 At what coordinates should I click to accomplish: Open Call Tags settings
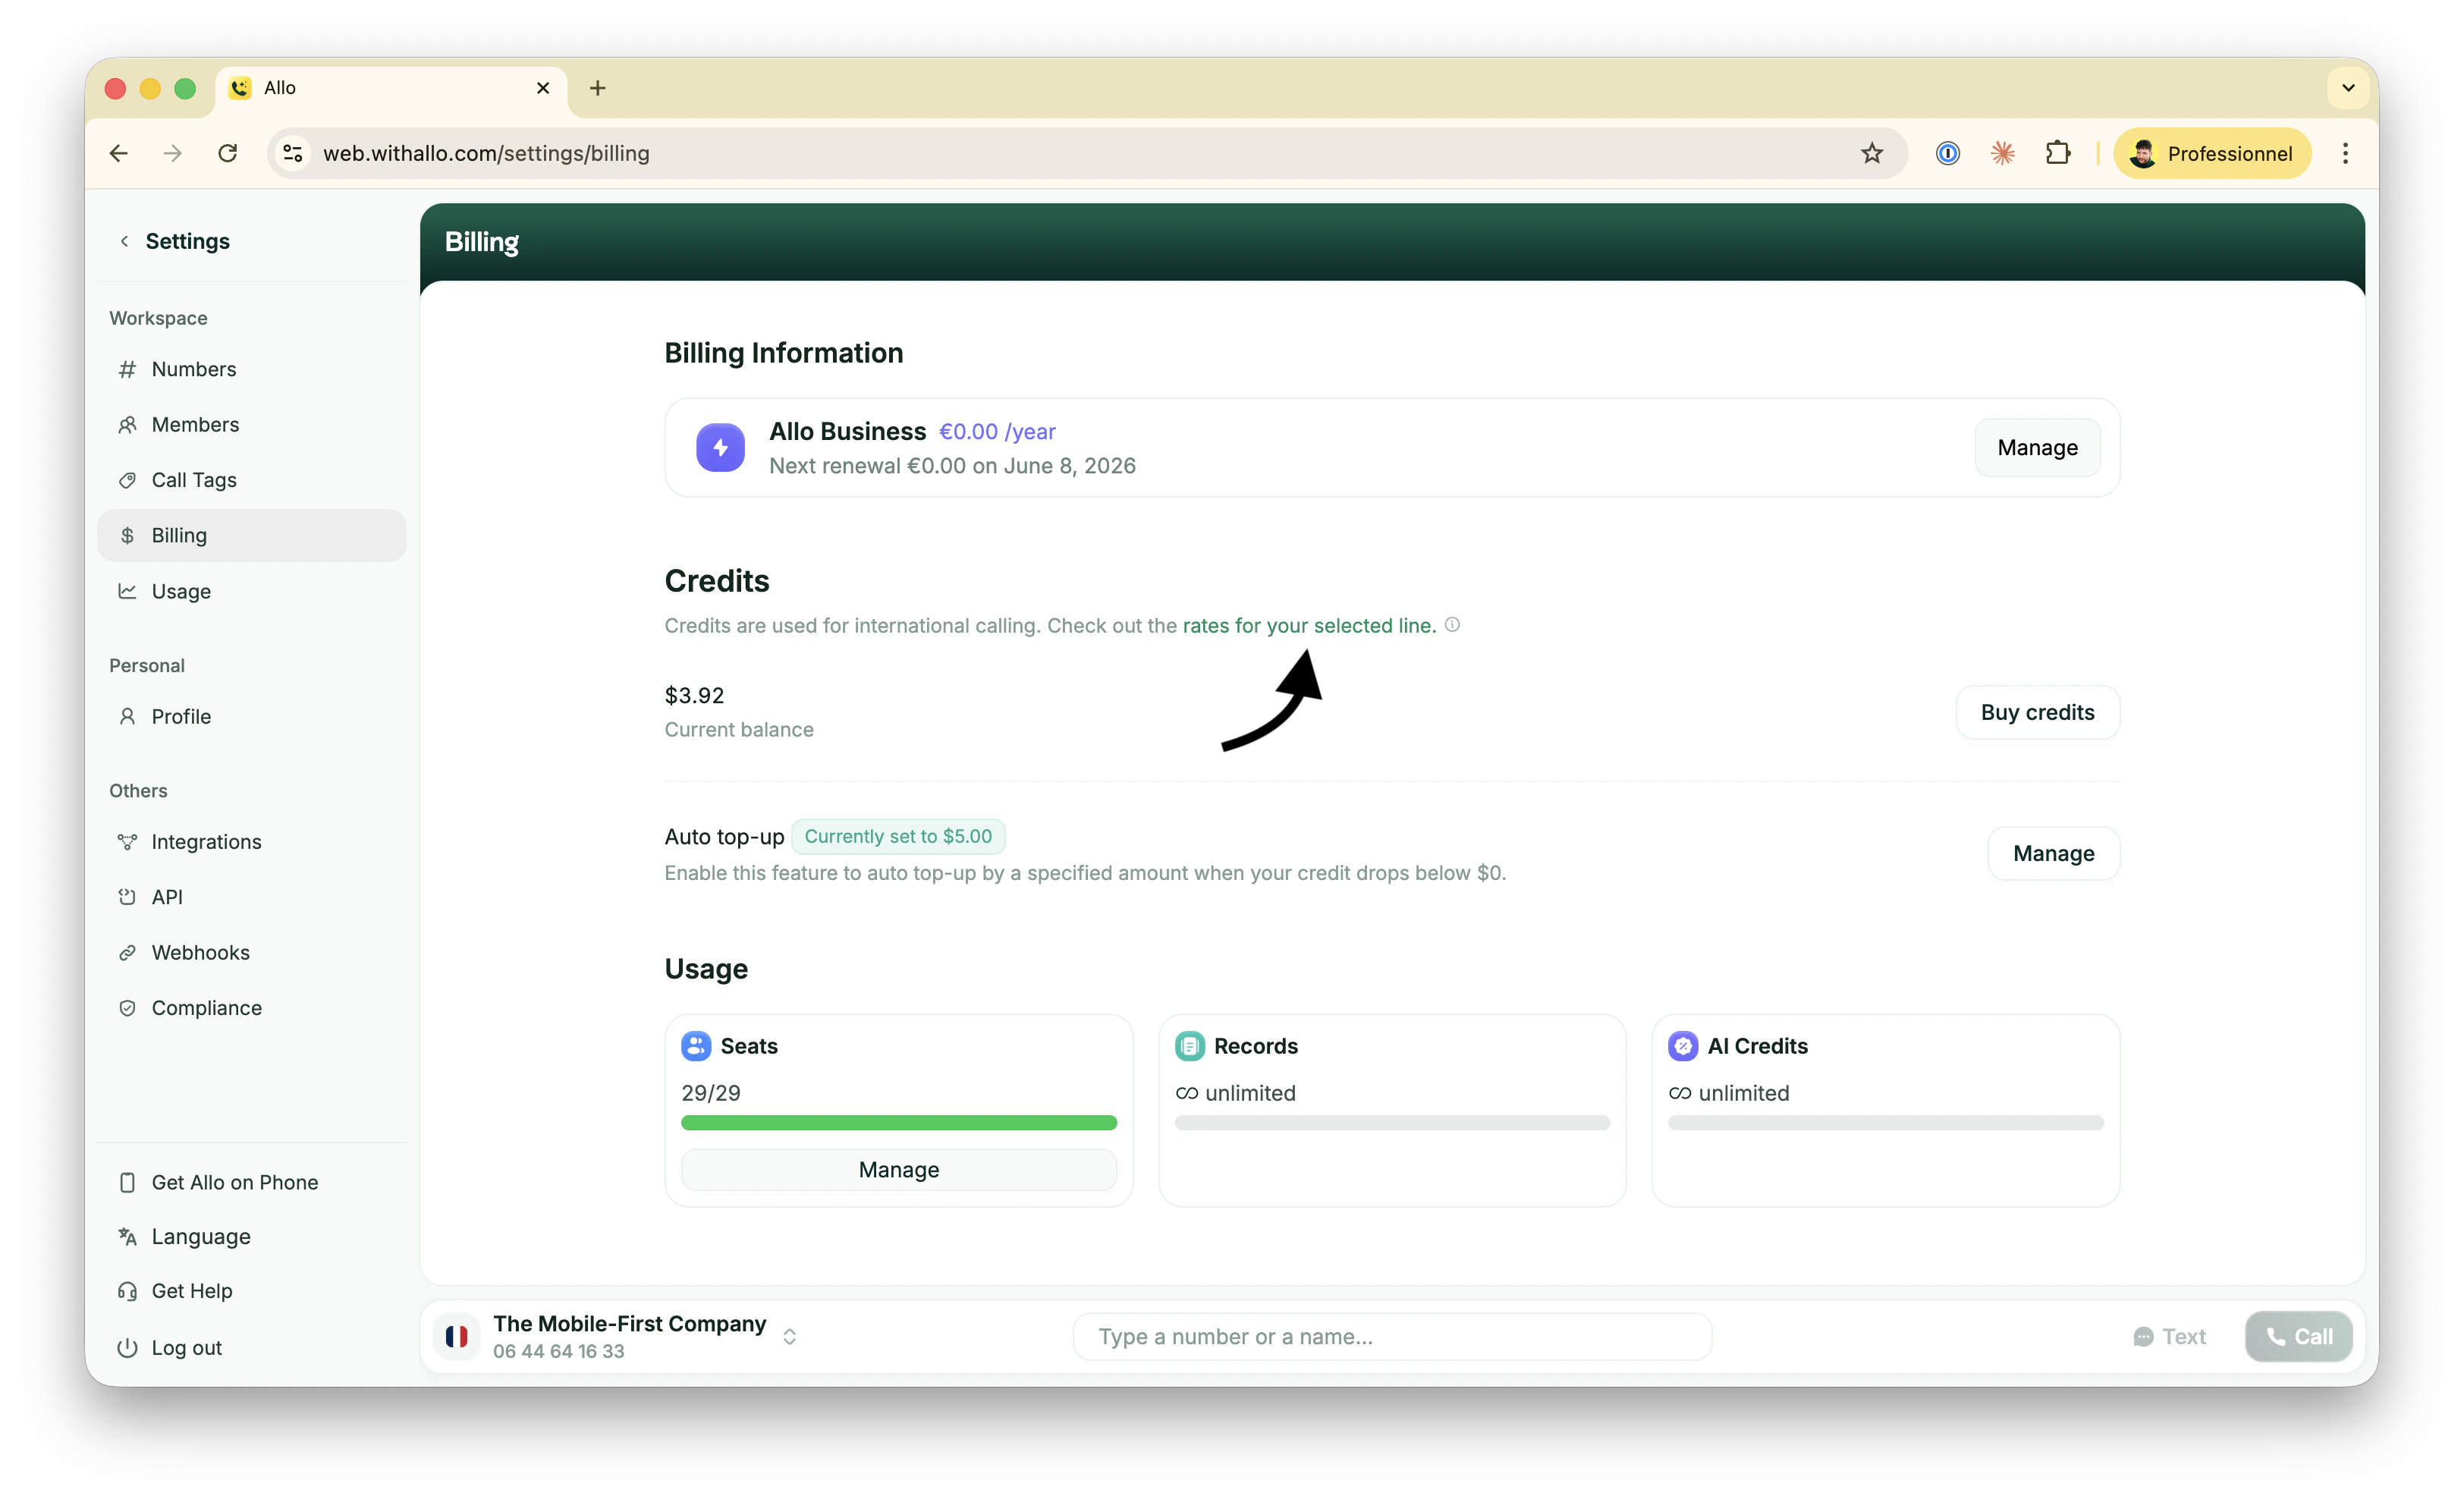[x=251, y=480]
